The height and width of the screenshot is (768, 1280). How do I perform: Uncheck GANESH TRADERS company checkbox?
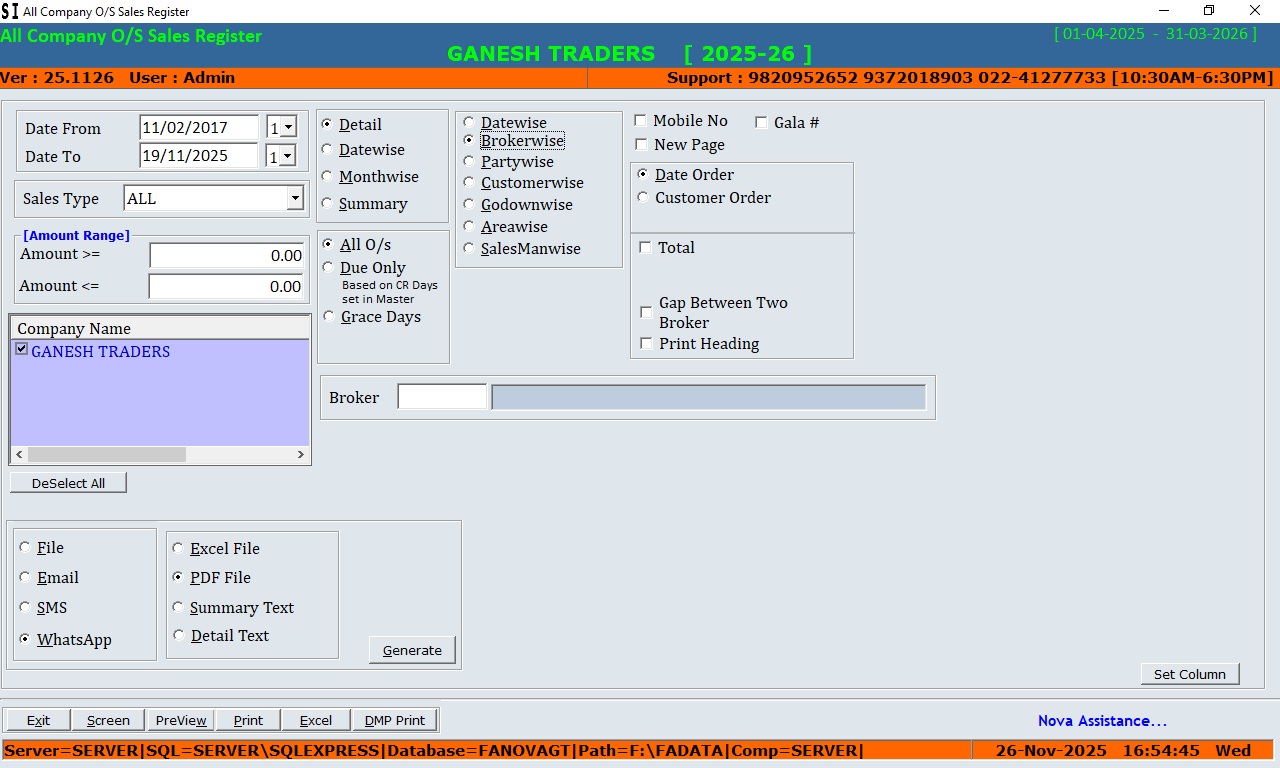click(x=21, y=350)
